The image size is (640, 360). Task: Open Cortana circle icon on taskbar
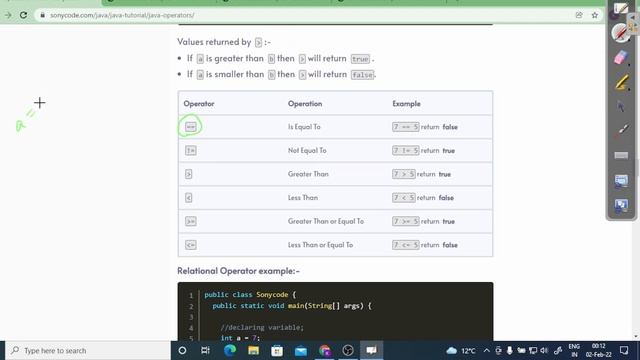182,350
